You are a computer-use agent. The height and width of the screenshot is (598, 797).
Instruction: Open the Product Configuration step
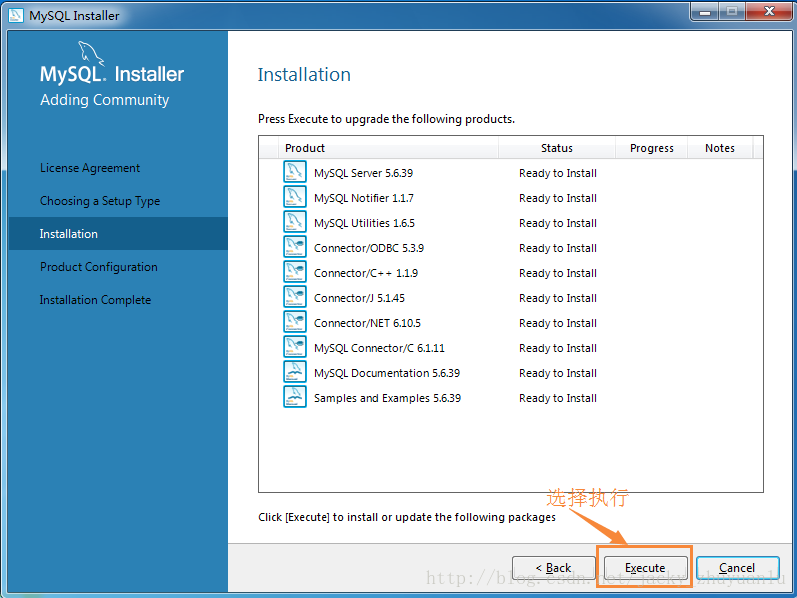99,267
